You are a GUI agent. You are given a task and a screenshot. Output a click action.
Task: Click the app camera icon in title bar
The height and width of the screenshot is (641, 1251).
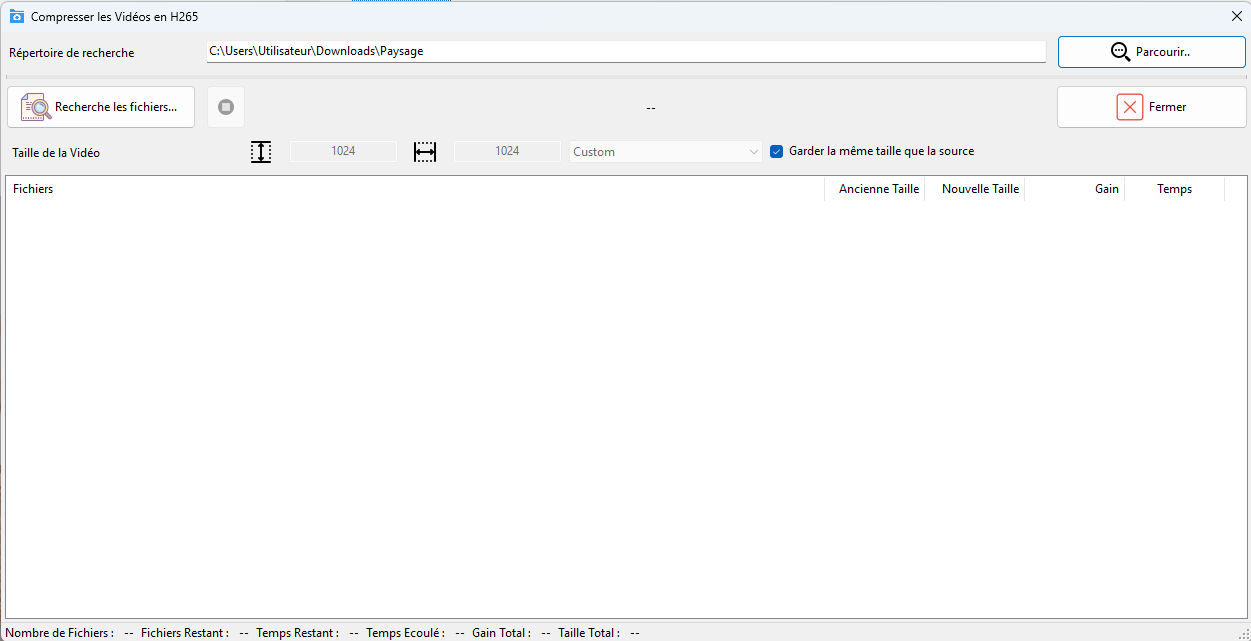point(17,17)
